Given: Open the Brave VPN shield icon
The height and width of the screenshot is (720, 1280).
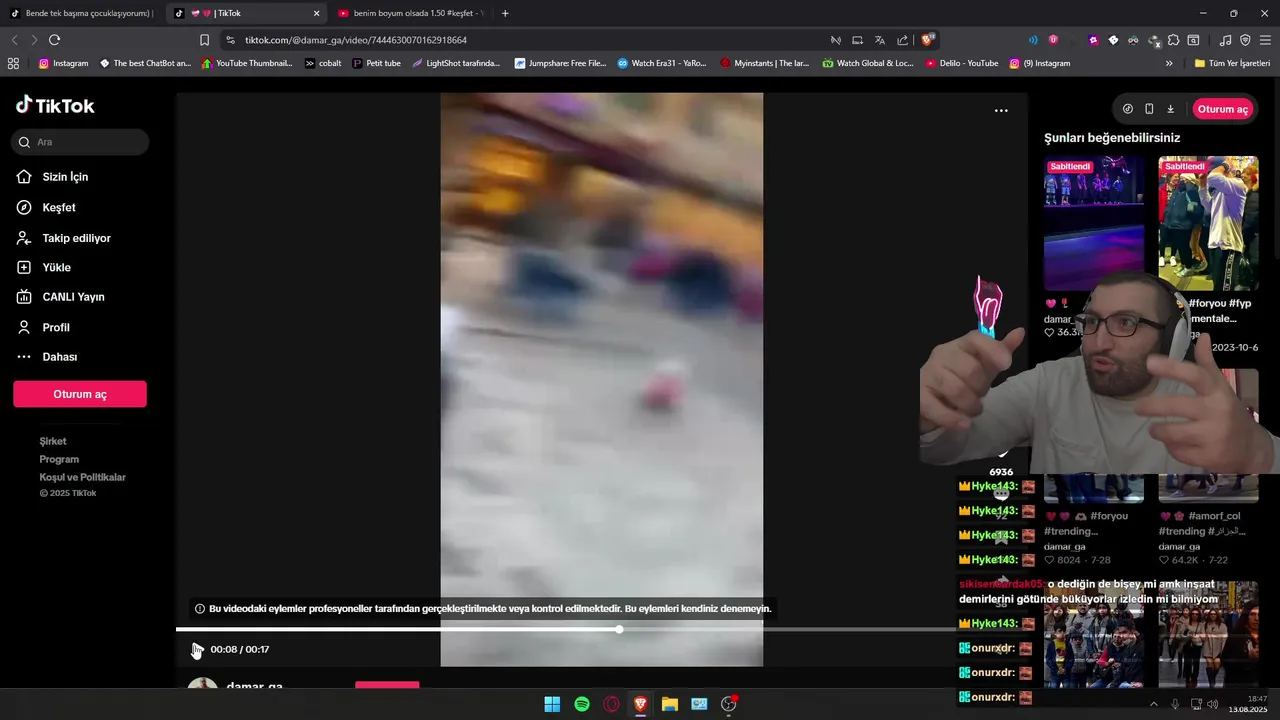Looking at the screenshot, I should pyautogui.click(x=1245, y=40).
